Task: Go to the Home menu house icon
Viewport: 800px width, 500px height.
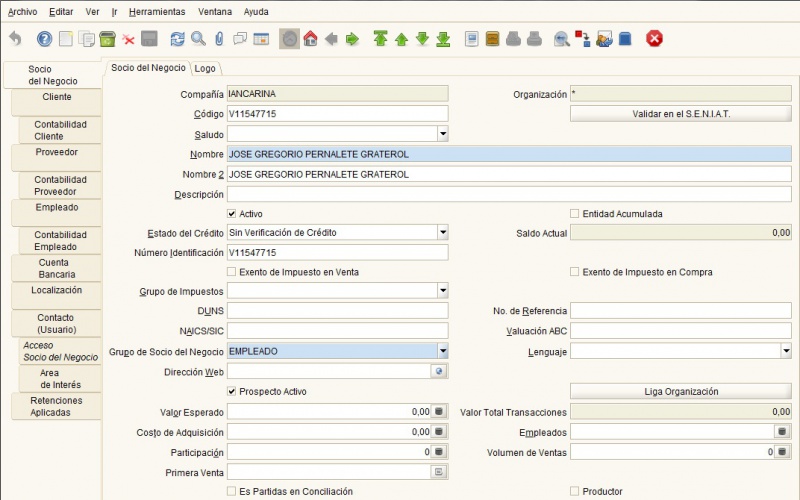Action: coord(310,39)
